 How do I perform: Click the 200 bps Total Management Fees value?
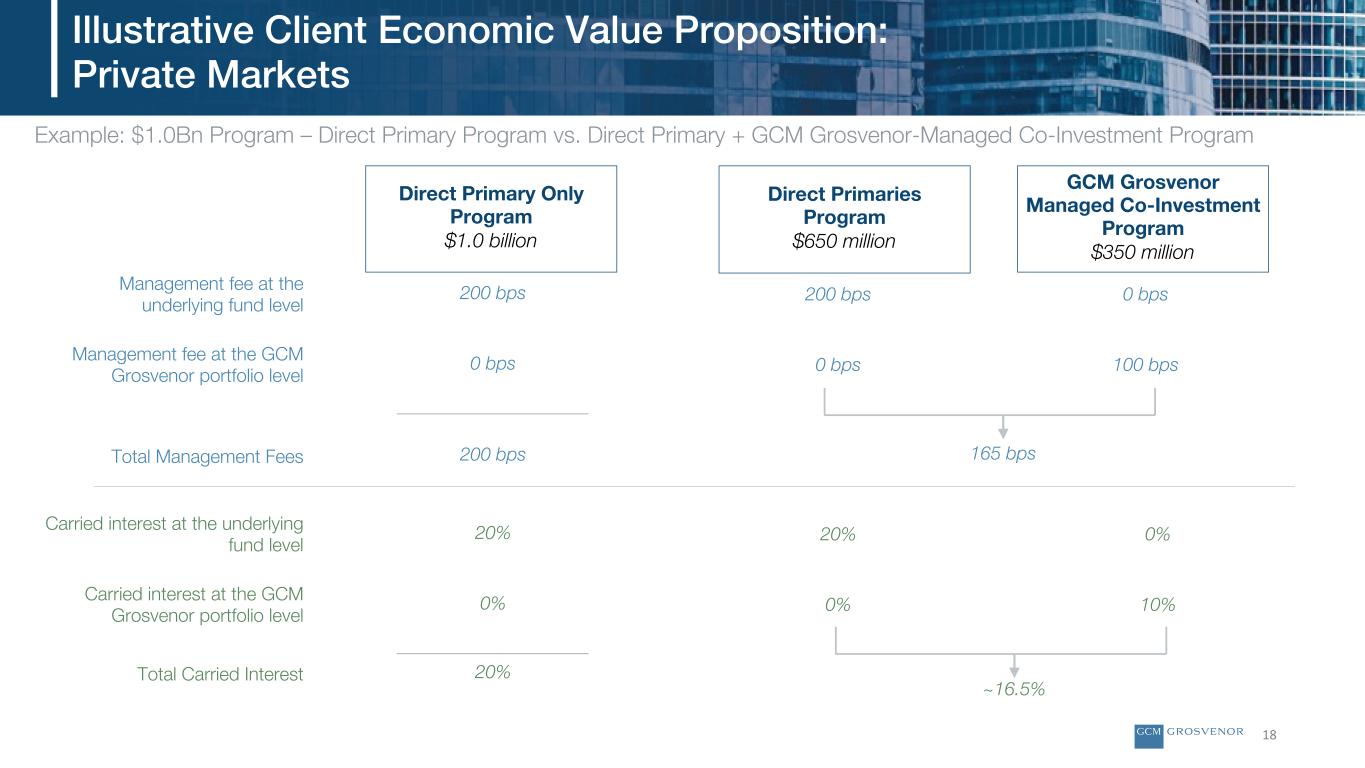[493, 454]
